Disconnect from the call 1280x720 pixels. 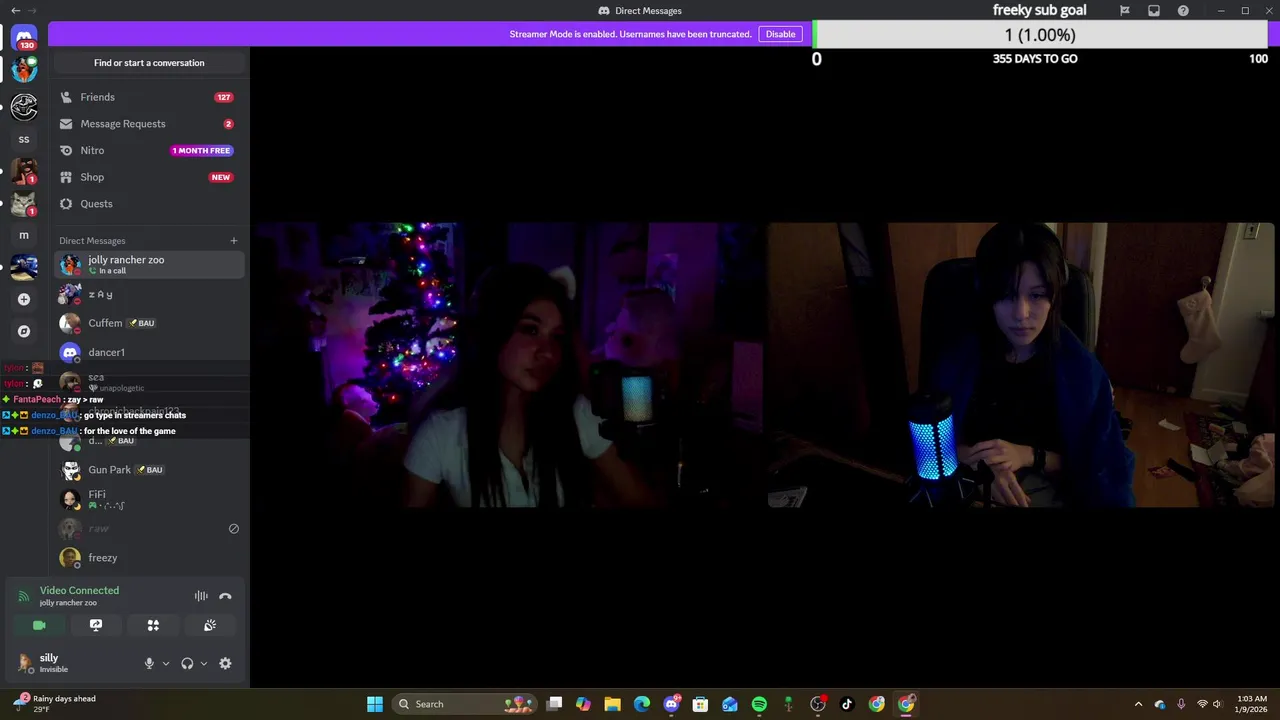click(x=225, y=596)
